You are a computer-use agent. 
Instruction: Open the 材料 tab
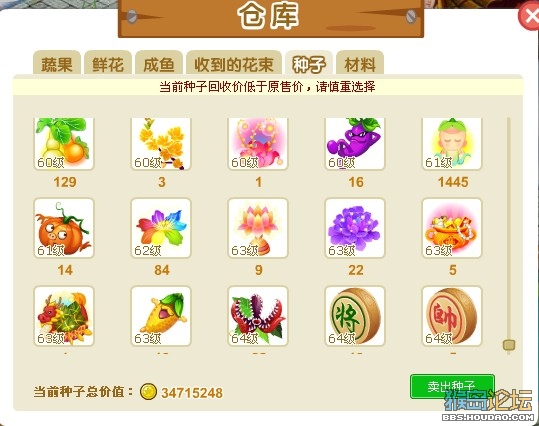point(360,63)
